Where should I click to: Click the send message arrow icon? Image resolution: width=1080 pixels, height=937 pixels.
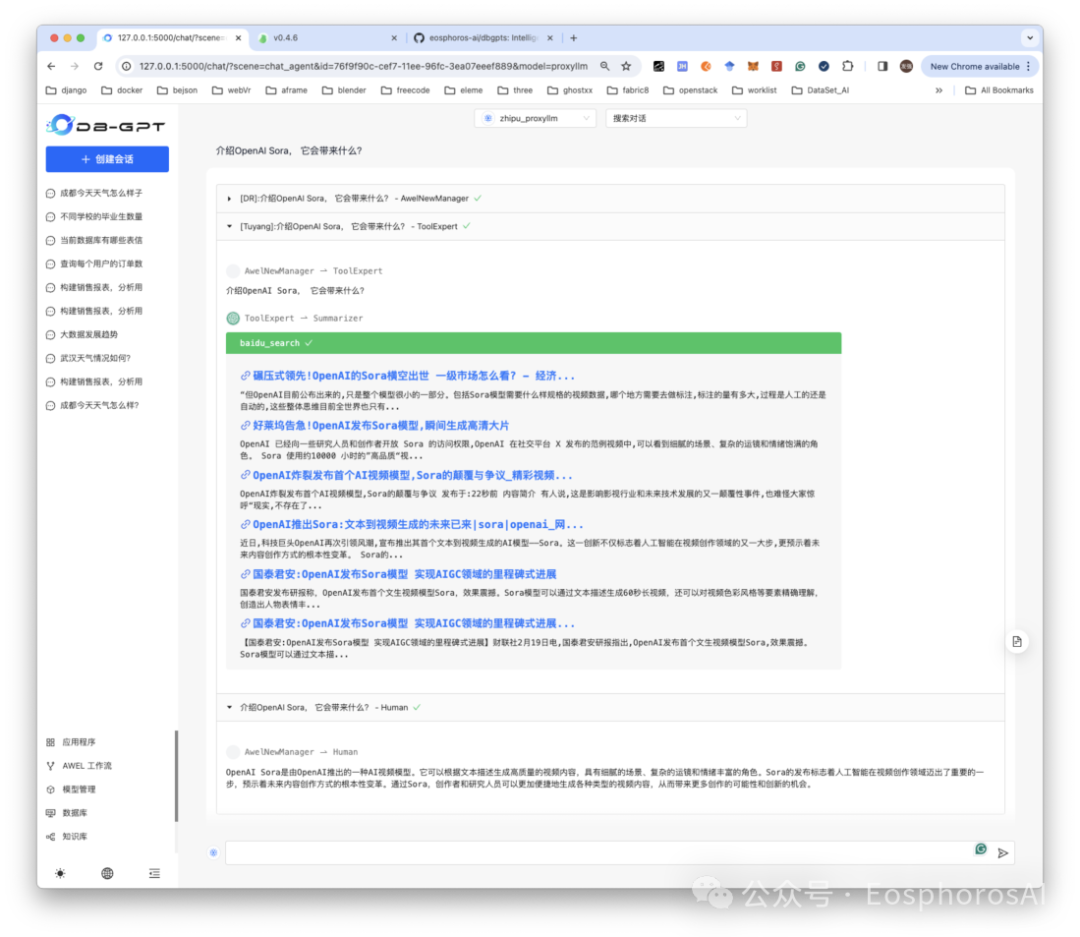click(x=1003, y=853)
